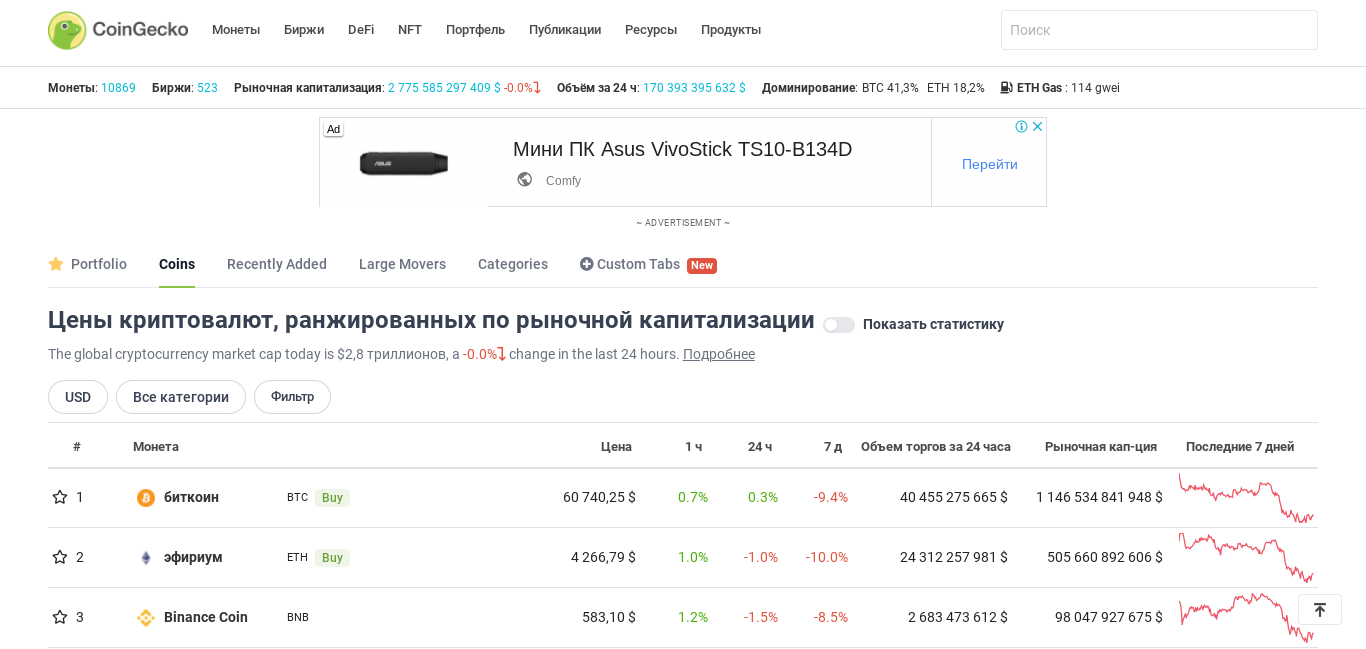Click the Bitcoin coin icon

[146, 498]
